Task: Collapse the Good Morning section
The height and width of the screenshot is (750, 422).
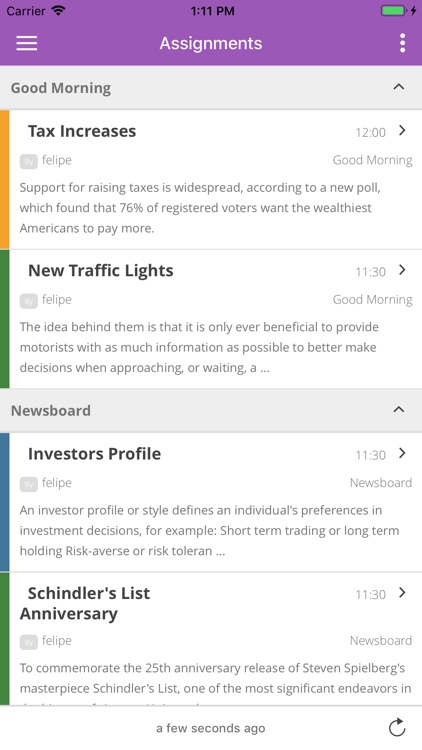Action: point(399,87)
